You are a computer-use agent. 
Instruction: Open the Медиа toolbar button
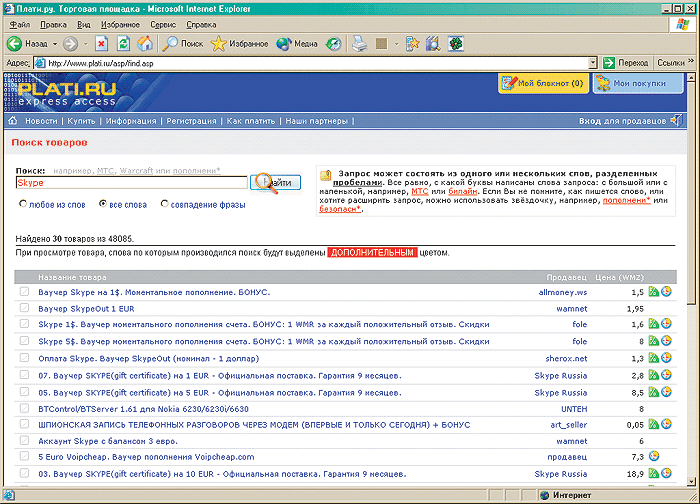click(296, 44)
